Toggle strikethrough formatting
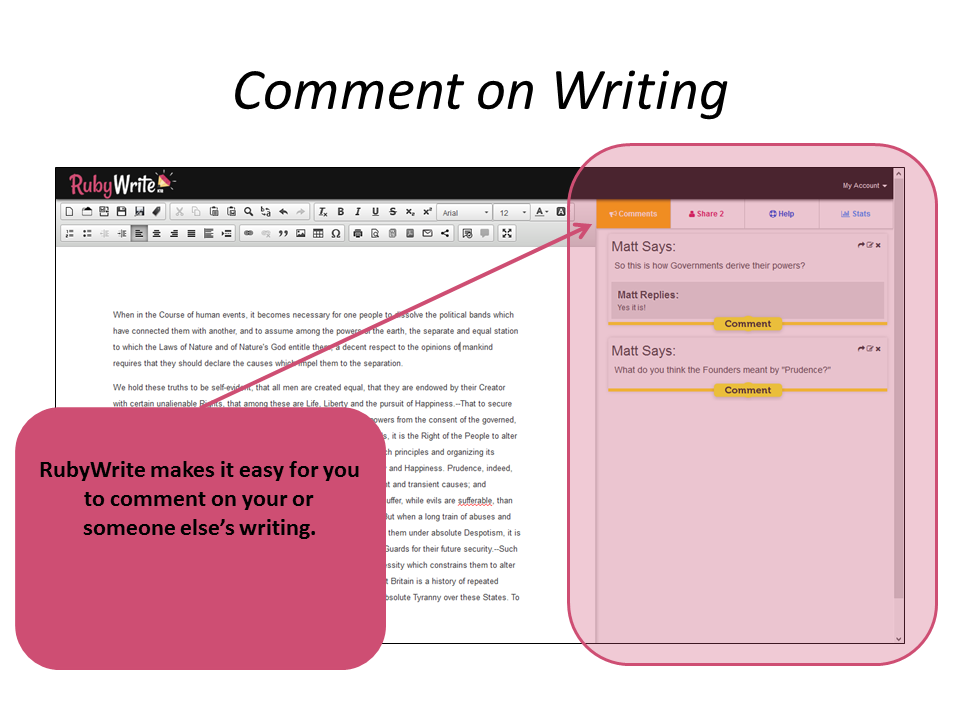960x720 pixels. (x=392, y=212)
